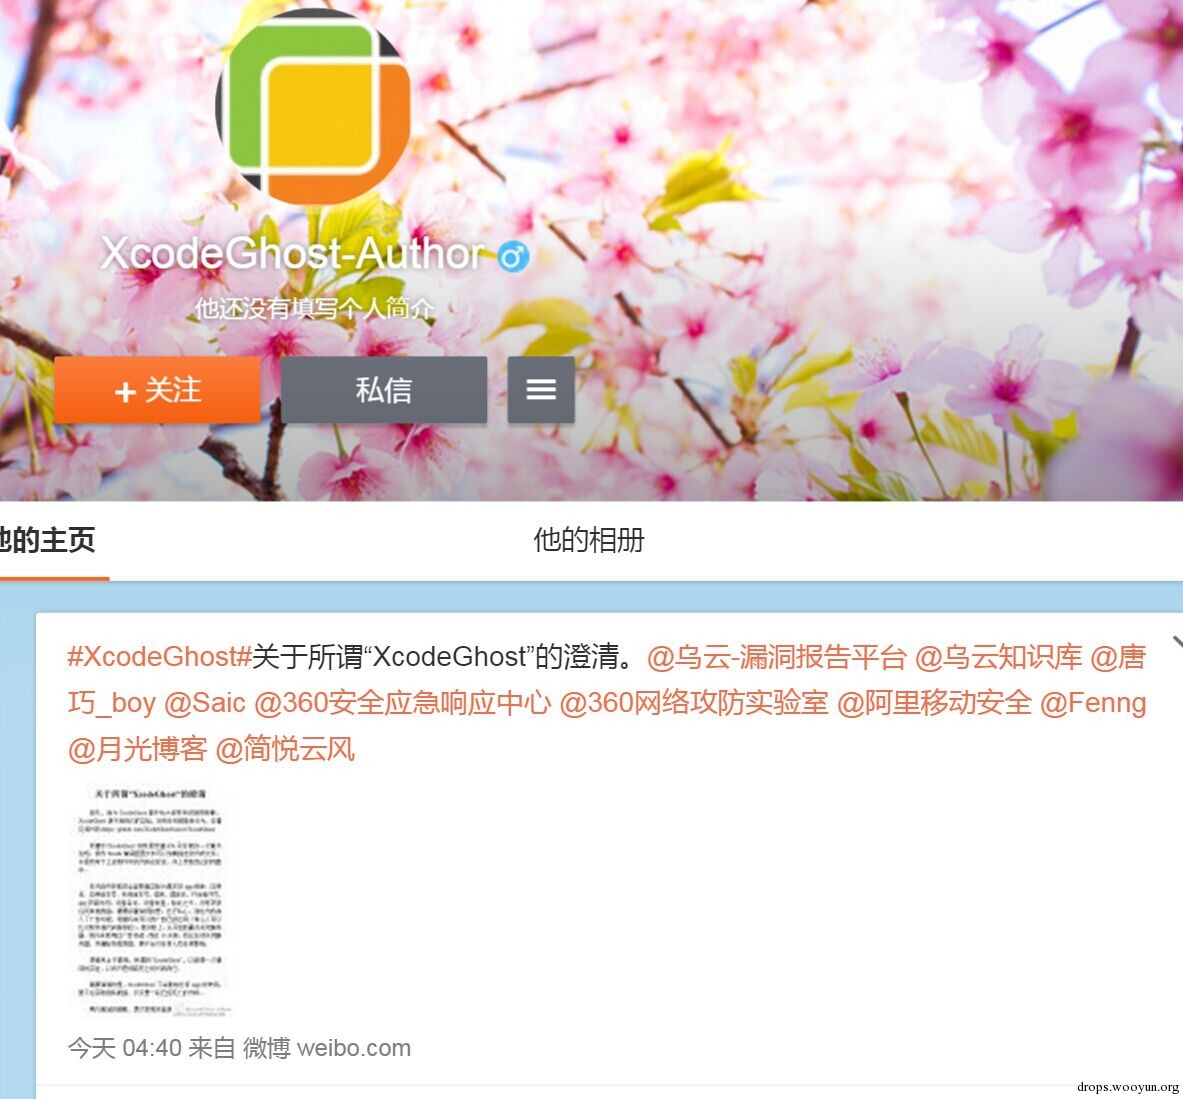Send a private message via 私信
This screenshot has height=1099, width=1183.
click(x=384, y=390)
